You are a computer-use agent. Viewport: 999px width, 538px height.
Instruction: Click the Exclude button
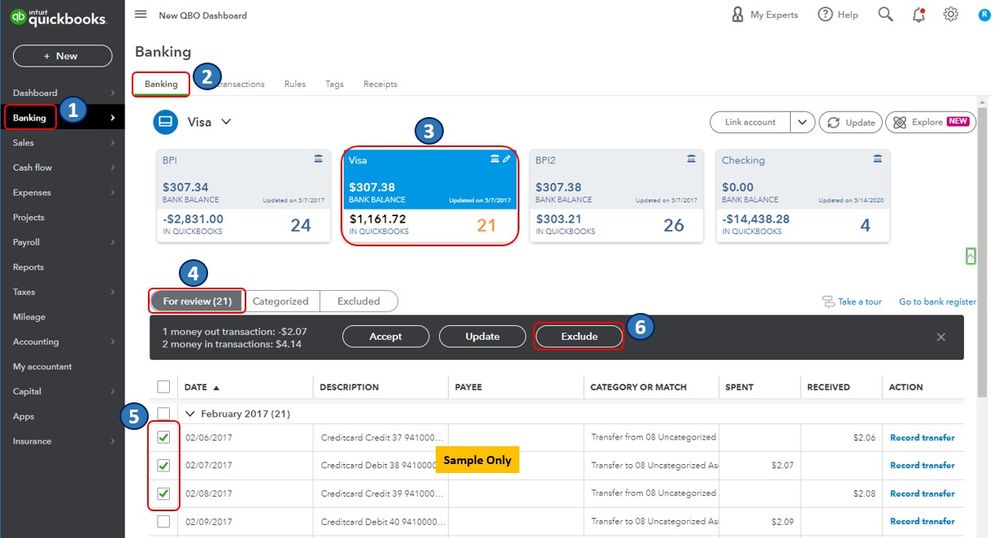coord(579,337)
